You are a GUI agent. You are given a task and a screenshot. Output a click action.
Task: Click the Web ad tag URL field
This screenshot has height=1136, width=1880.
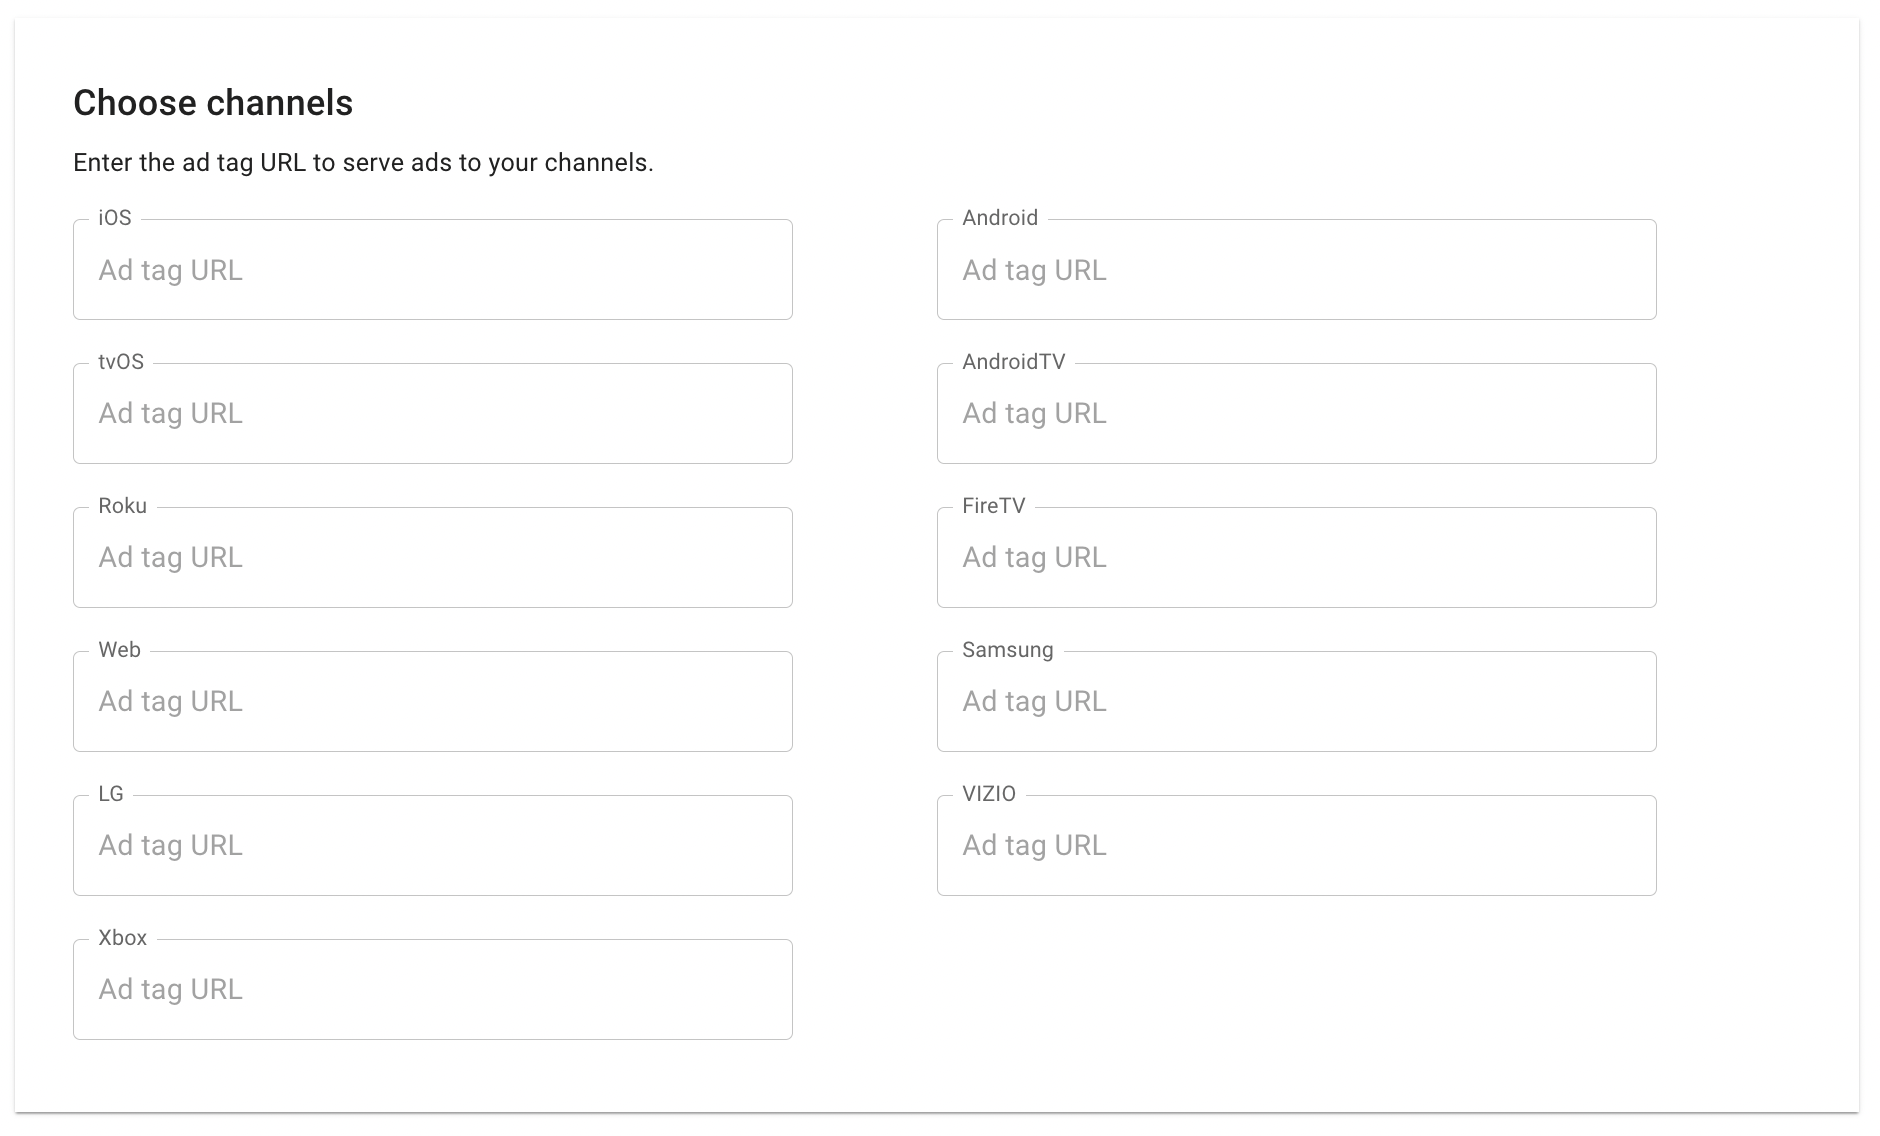(x=433, y=702)
